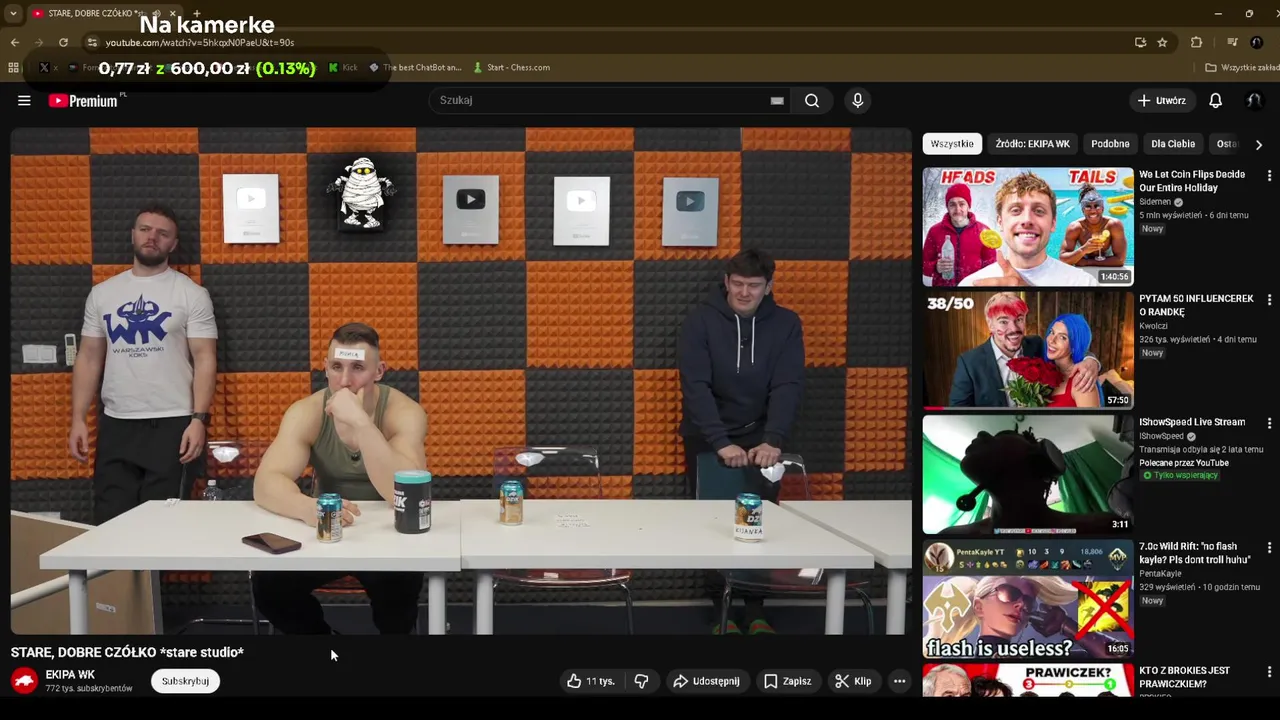Click the Sidemen channel name
The height and width of the screenshot is (720, 1280).
(x=1154, y=202)
